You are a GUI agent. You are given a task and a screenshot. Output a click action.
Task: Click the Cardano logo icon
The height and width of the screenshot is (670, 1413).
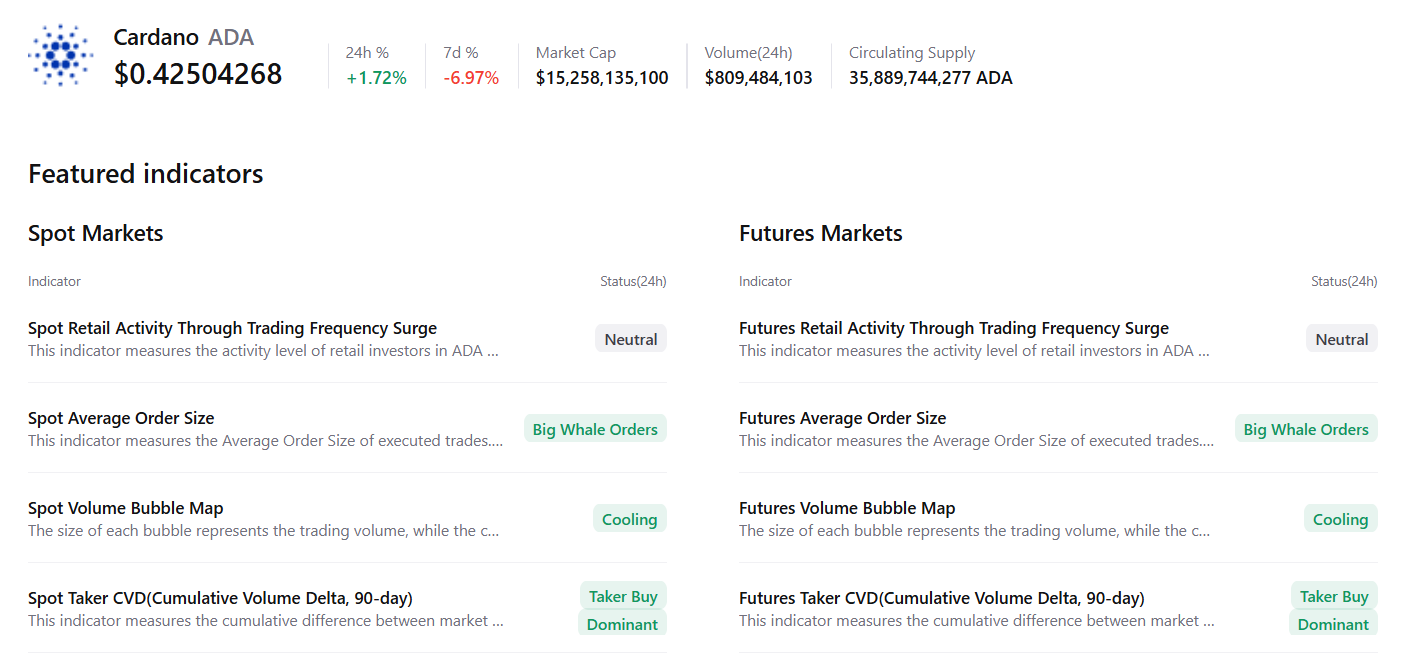[x=60, y=54]
